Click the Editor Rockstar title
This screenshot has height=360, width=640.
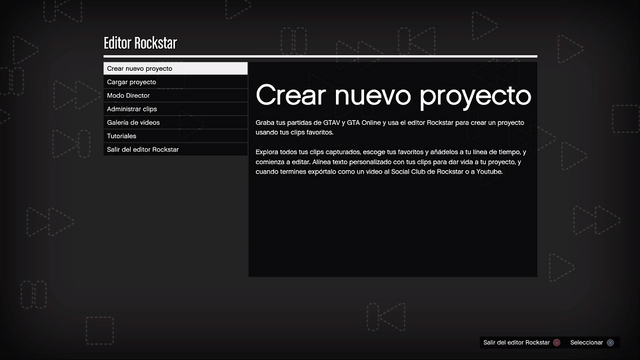[x=140, y=43]
